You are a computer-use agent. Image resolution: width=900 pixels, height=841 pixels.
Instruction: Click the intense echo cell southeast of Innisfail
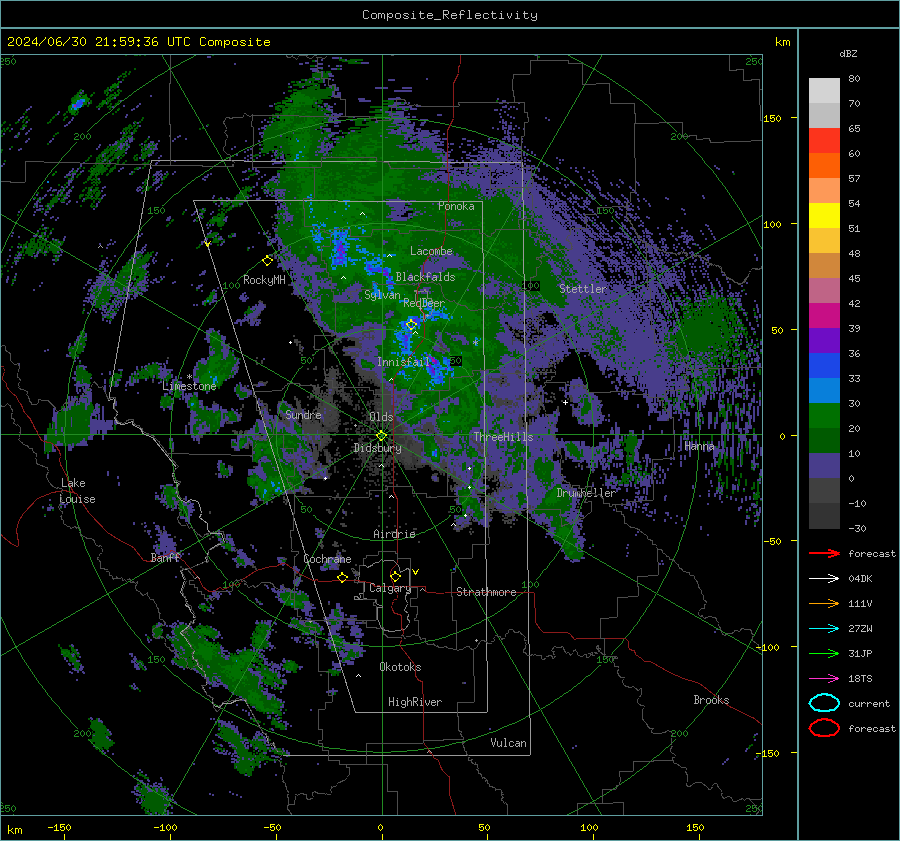click(437, 370)
